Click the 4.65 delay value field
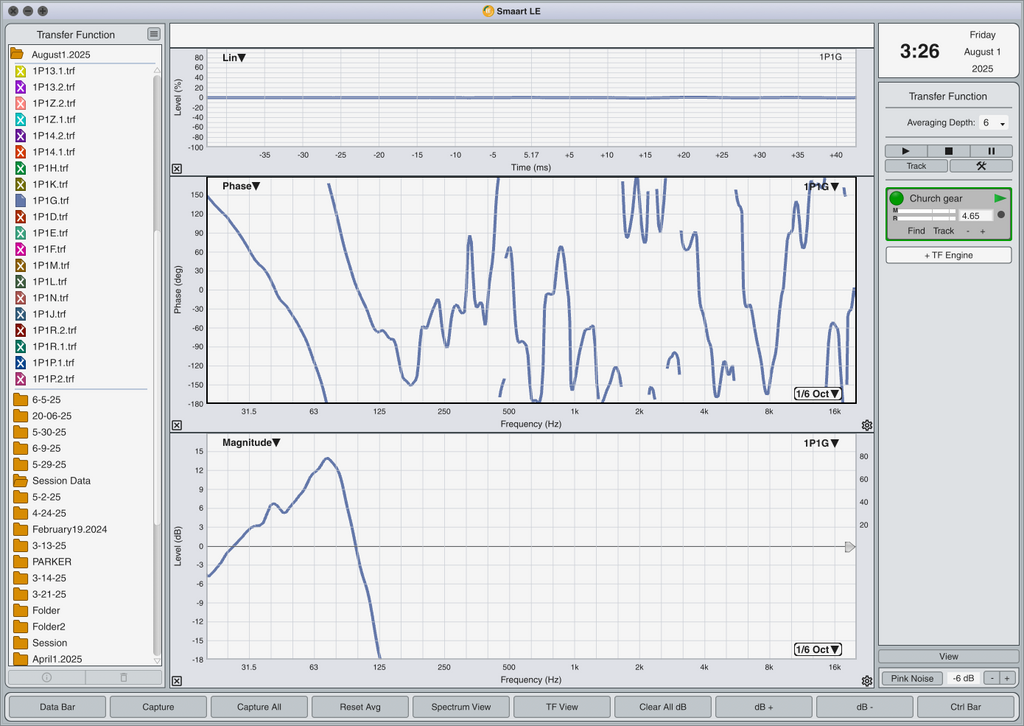Screen dimensions: 1024x726 (976, 215)
